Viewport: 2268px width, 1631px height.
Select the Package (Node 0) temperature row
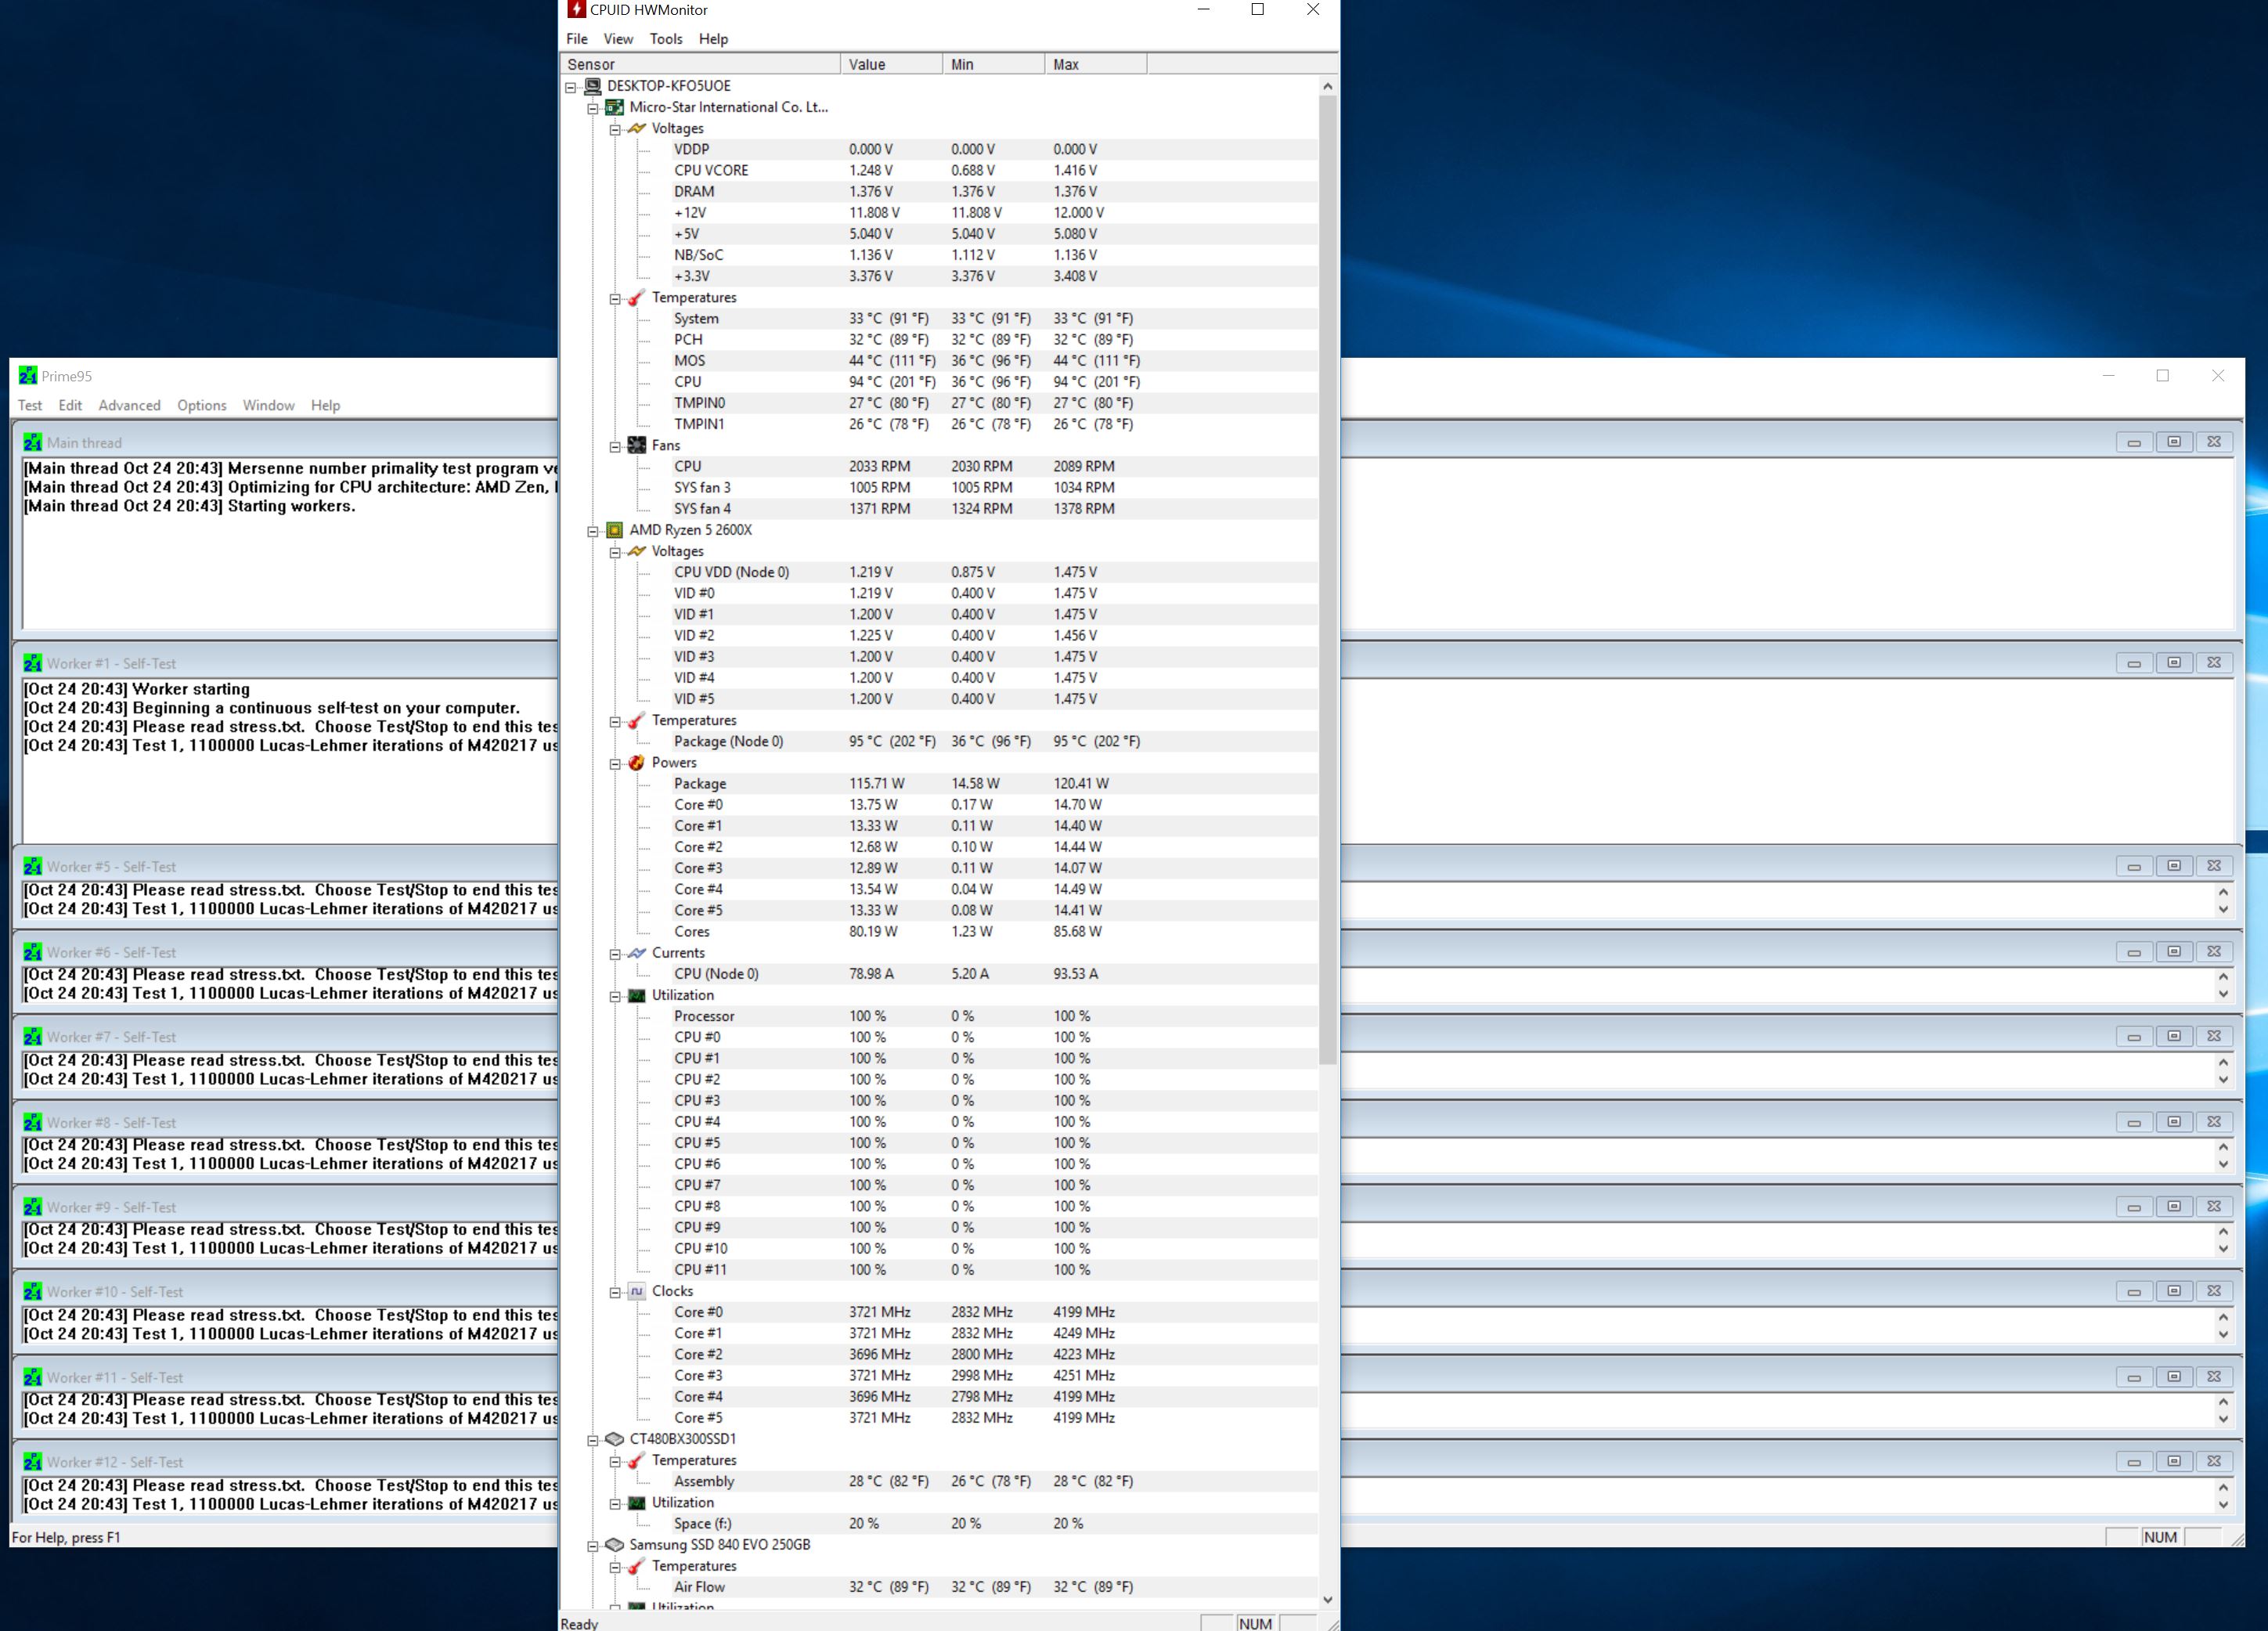(728, 741)
